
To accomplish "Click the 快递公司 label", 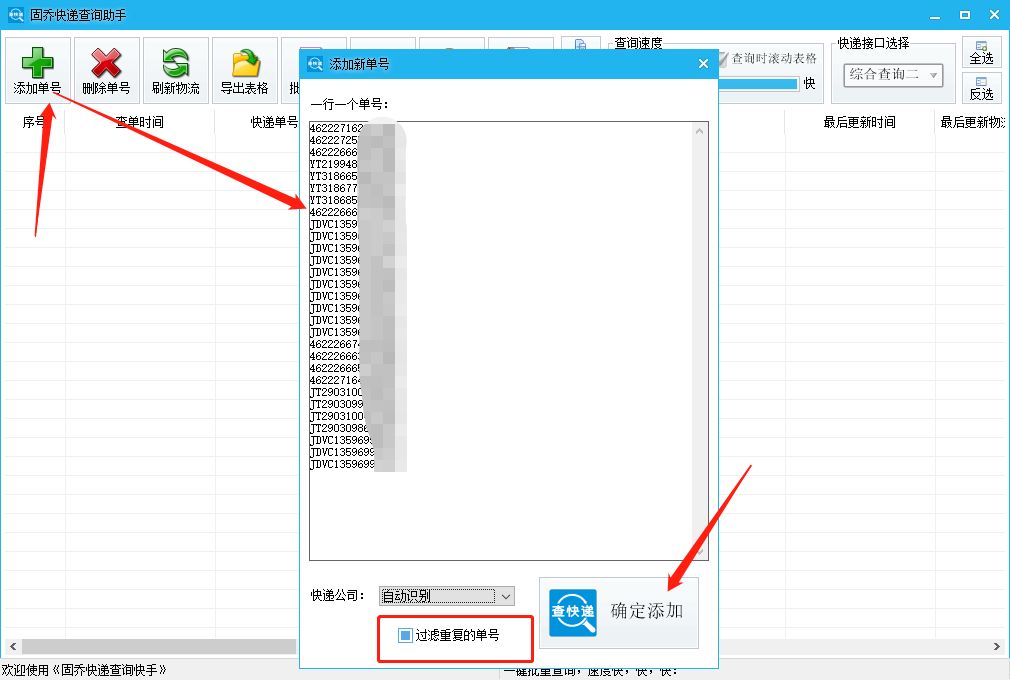I will click(x=338, y=596).
